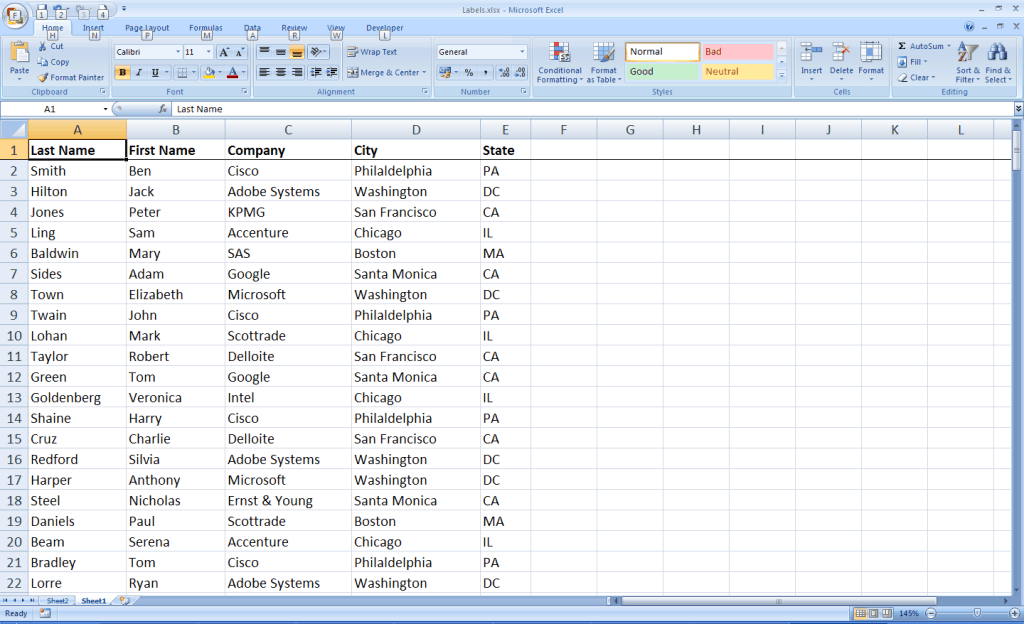The width and height of the screenshot is (1024, 624).
Task: Open the Excel Help question mark
Action: coord(969,27)
